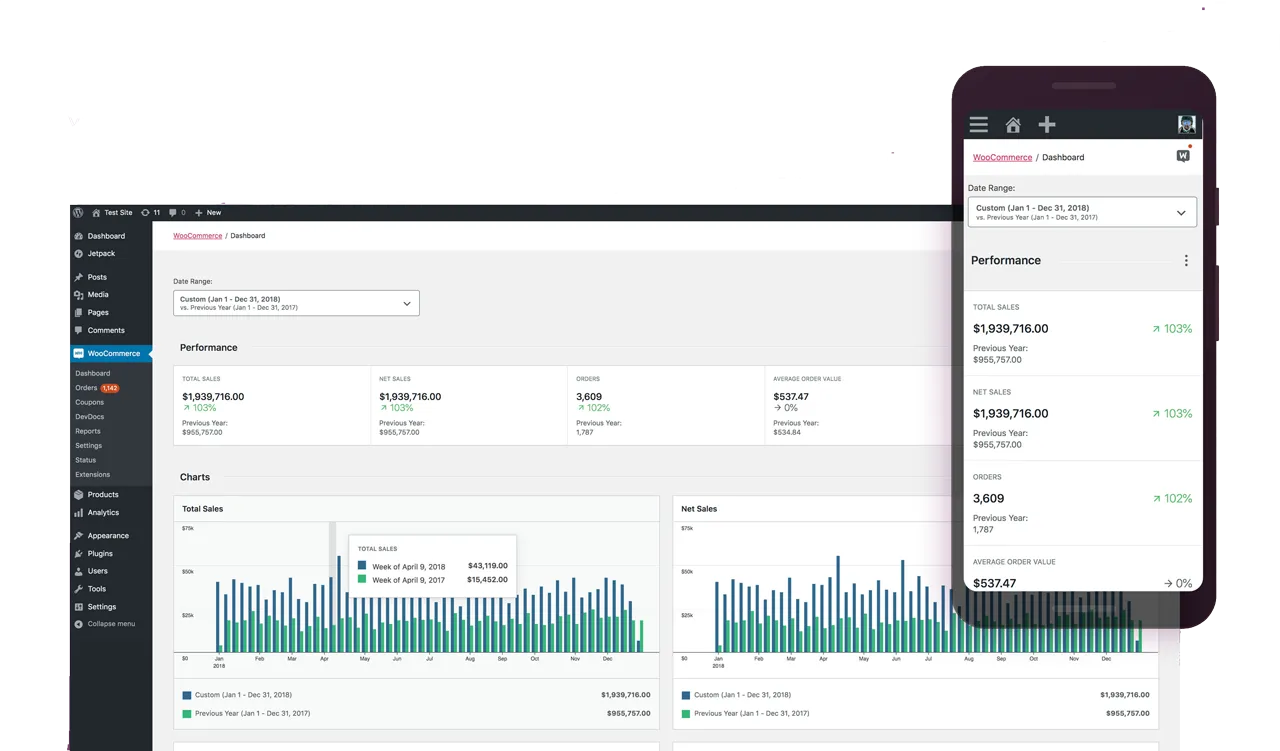This screenshot has width=1280, height=751.
Task: Open the Extensions submenu item
Action: (92, 475)
